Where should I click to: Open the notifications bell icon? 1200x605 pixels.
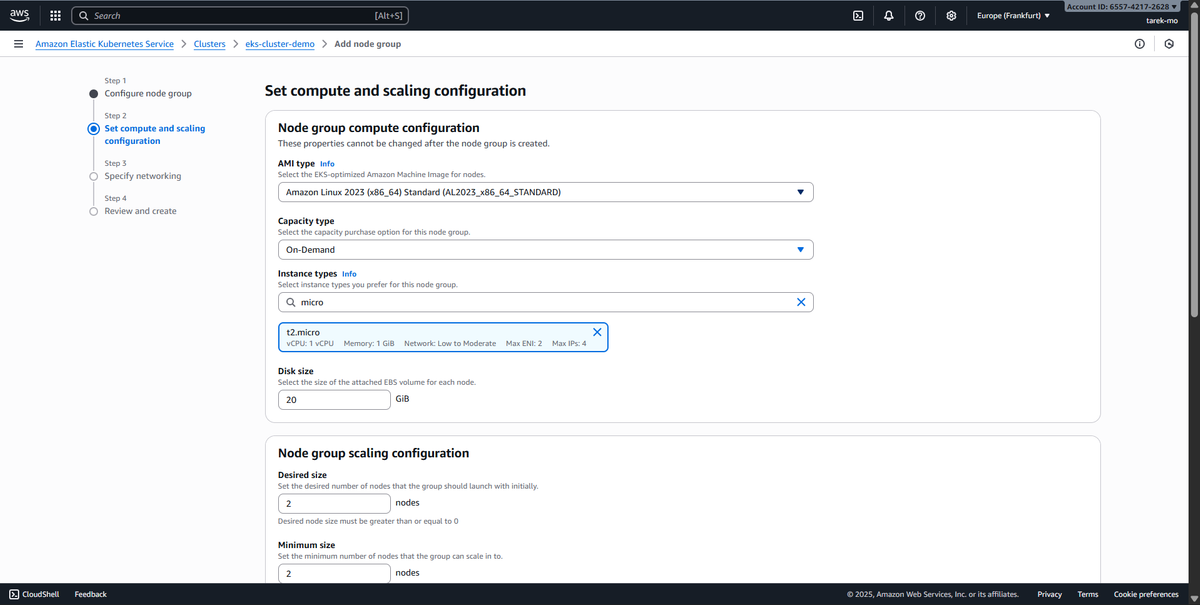889,16
